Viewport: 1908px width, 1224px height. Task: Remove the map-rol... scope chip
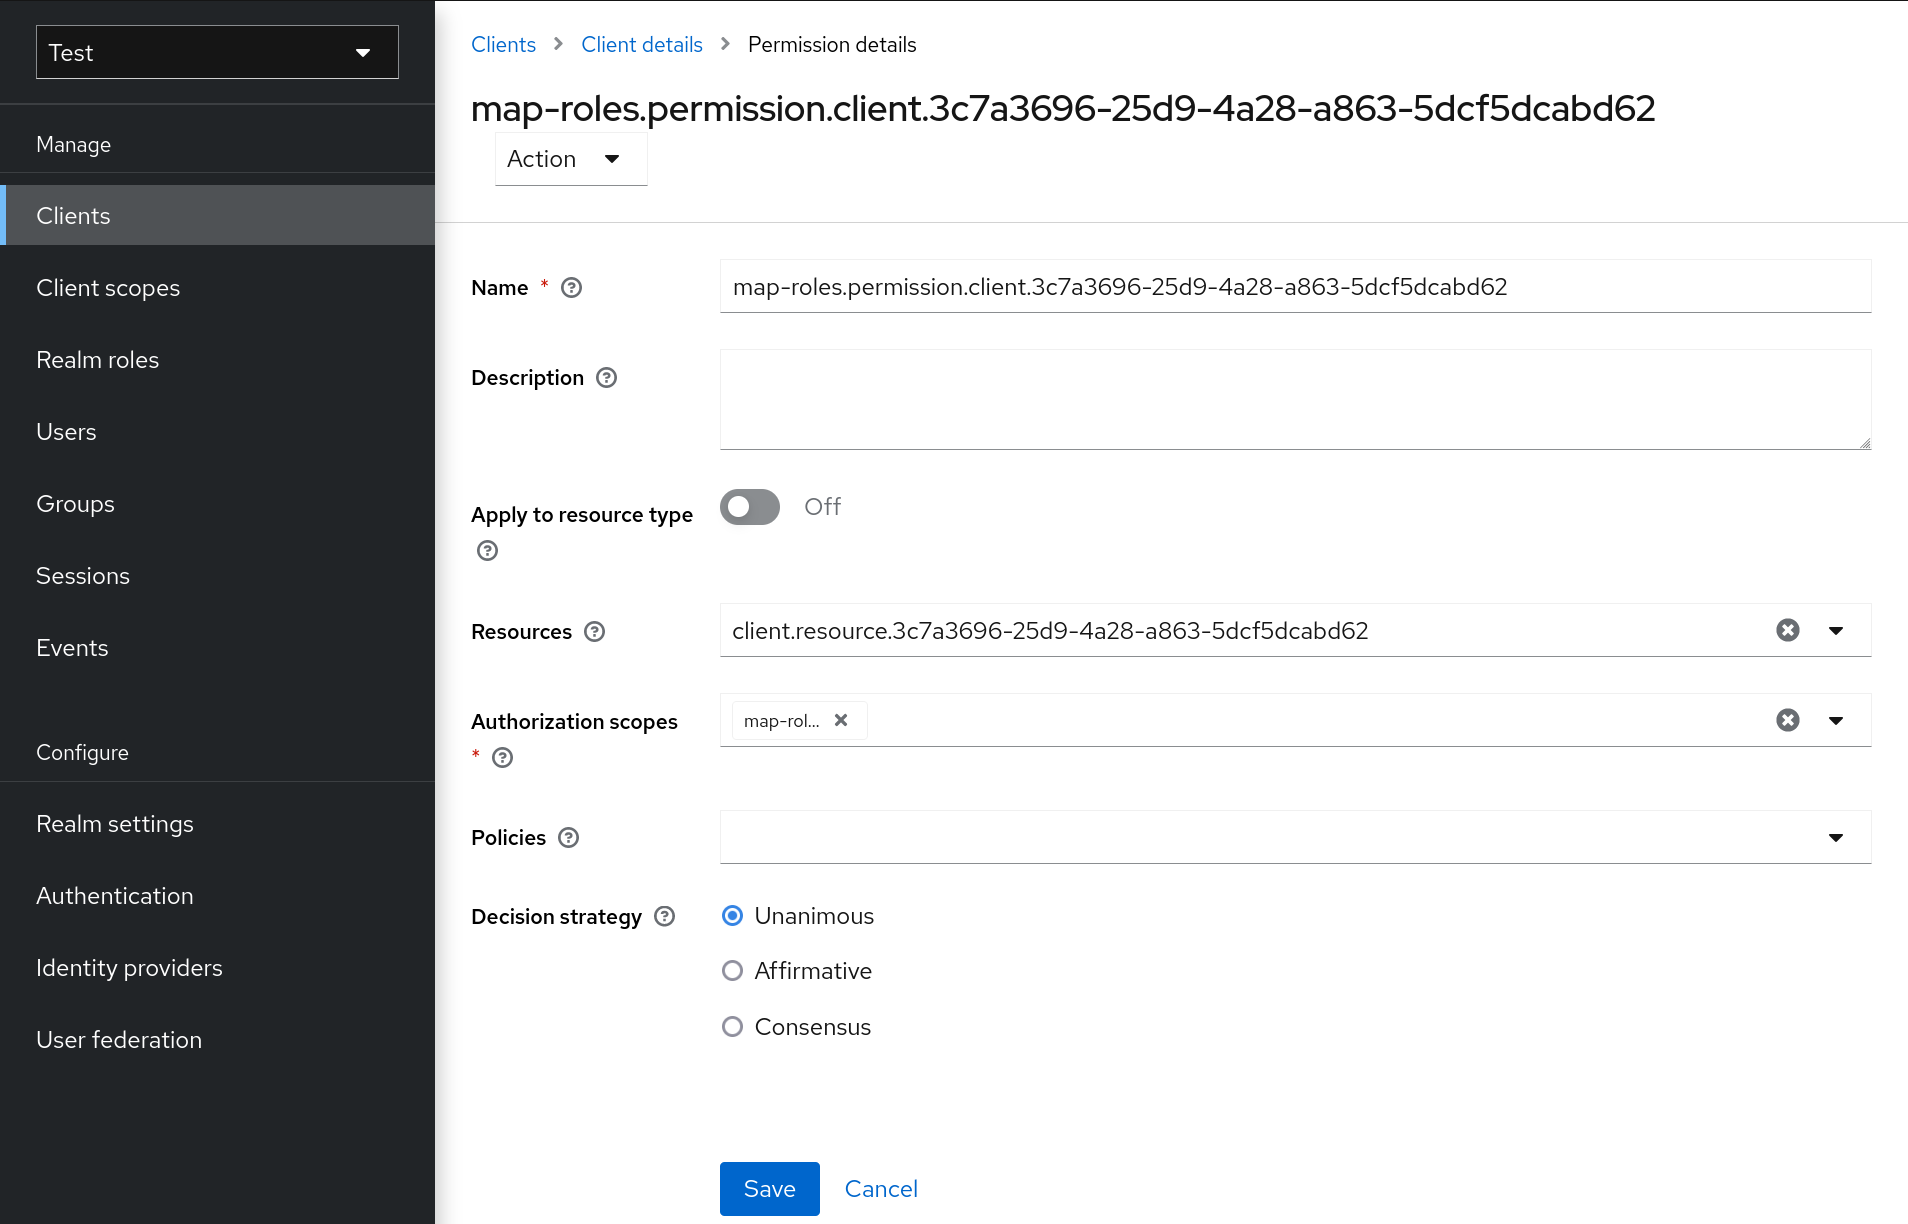841,720
